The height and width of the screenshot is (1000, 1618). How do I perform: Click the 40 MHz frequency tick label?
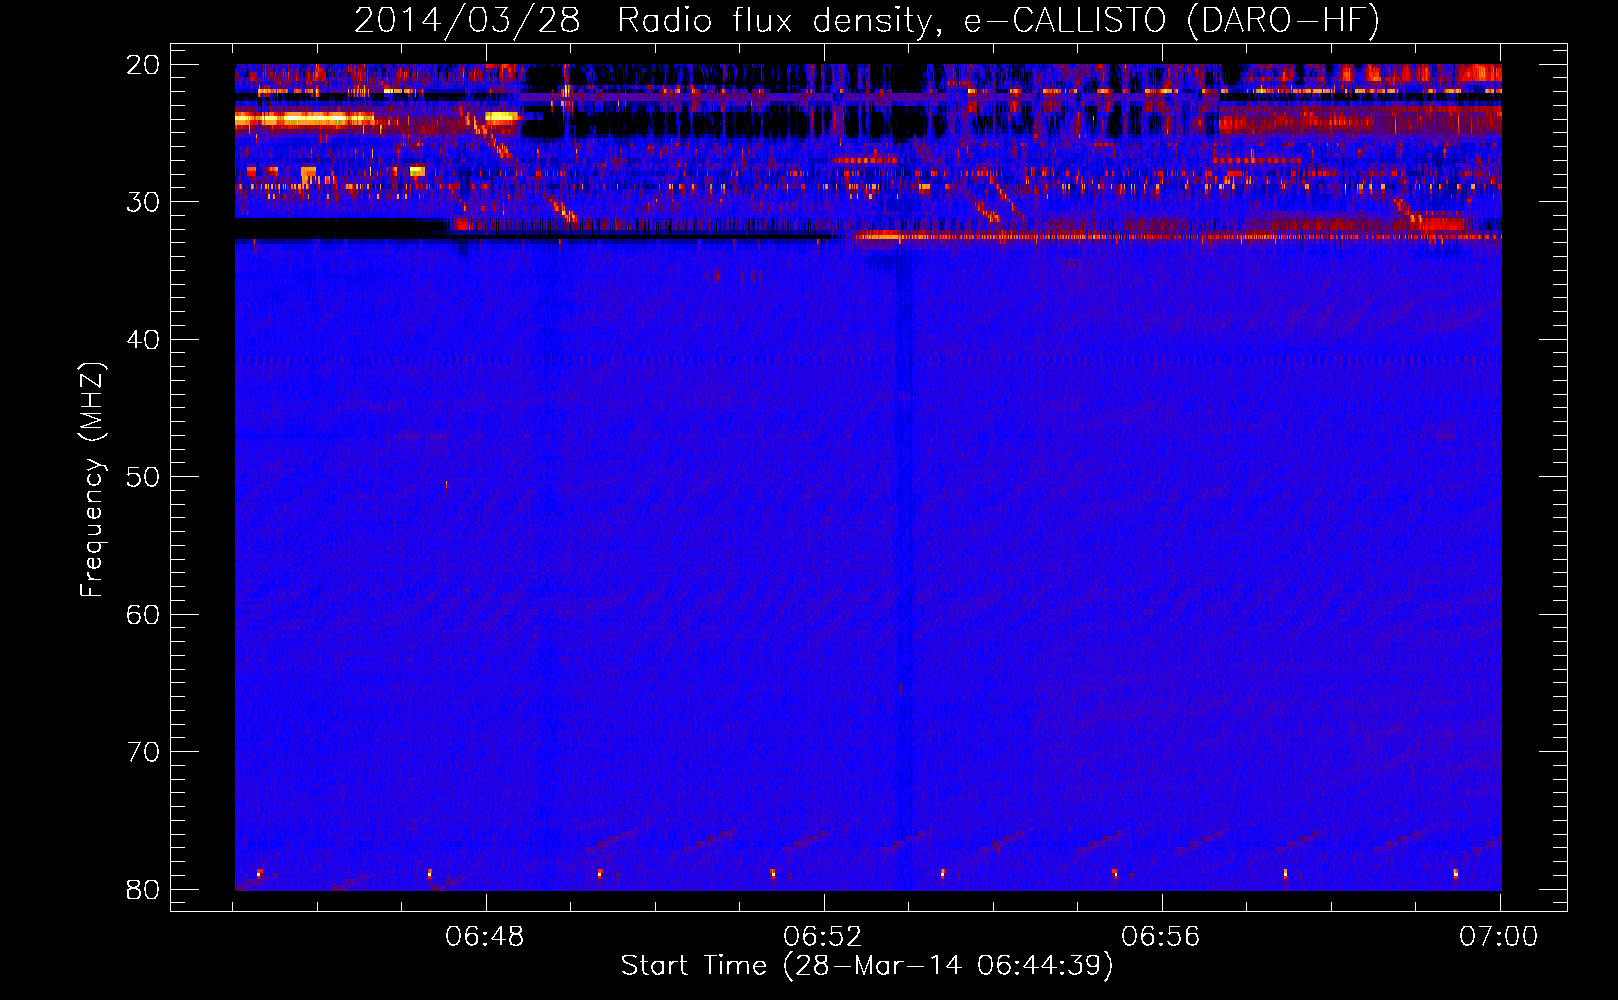[x=143, y=340]
